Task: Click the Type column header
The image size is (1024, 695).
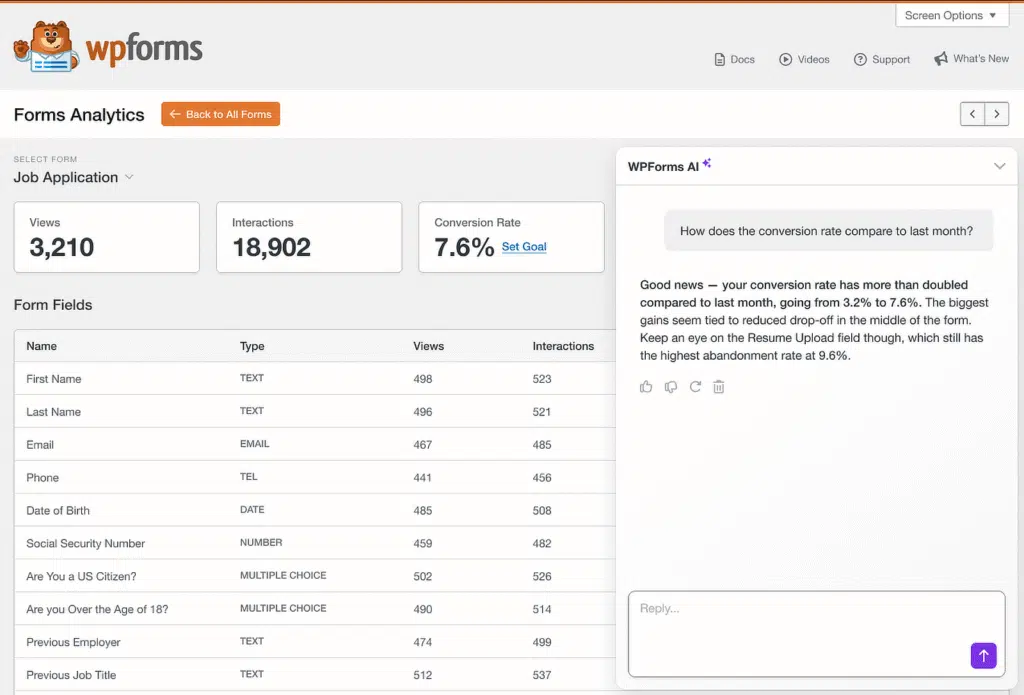Action: point(252,346)
